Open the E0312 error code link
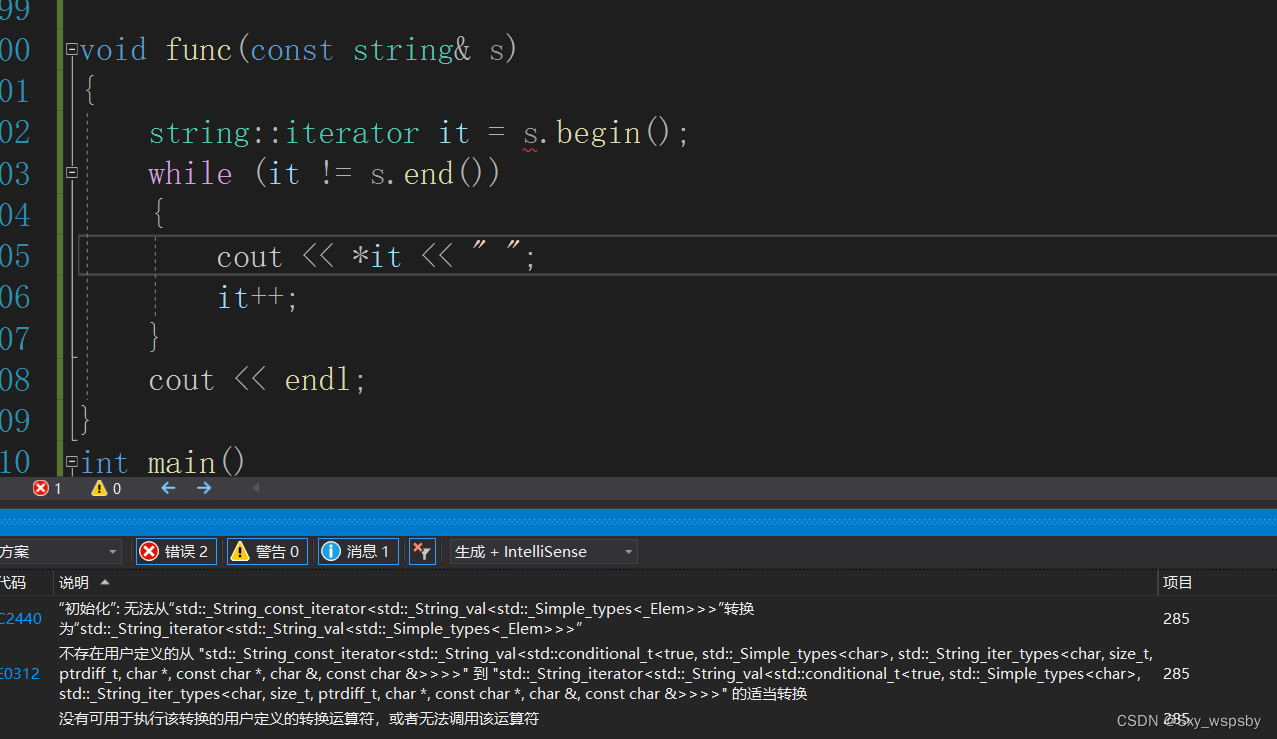The width and height of the screenshot is (1277, 739). coord(21,674)
